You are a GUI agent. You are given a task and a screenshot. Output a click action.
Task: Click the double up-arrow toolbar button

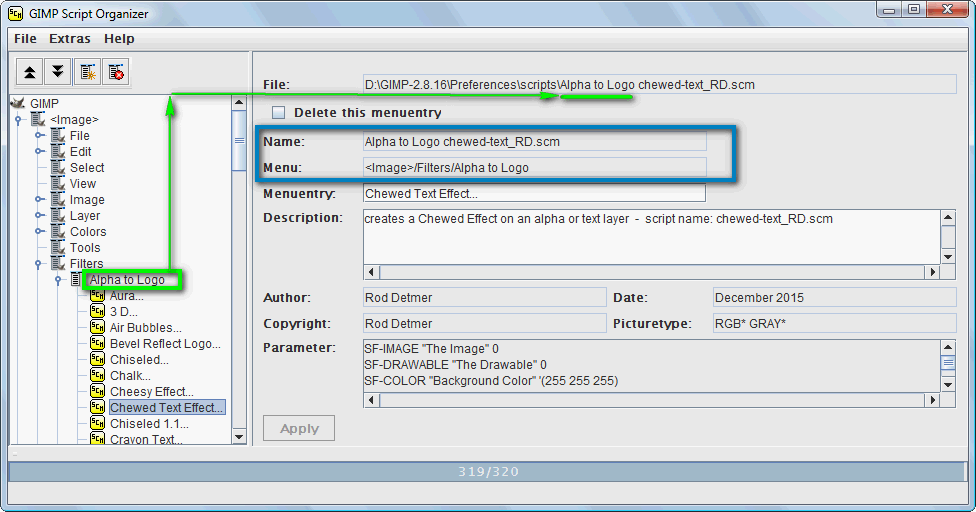pos(29,72)
